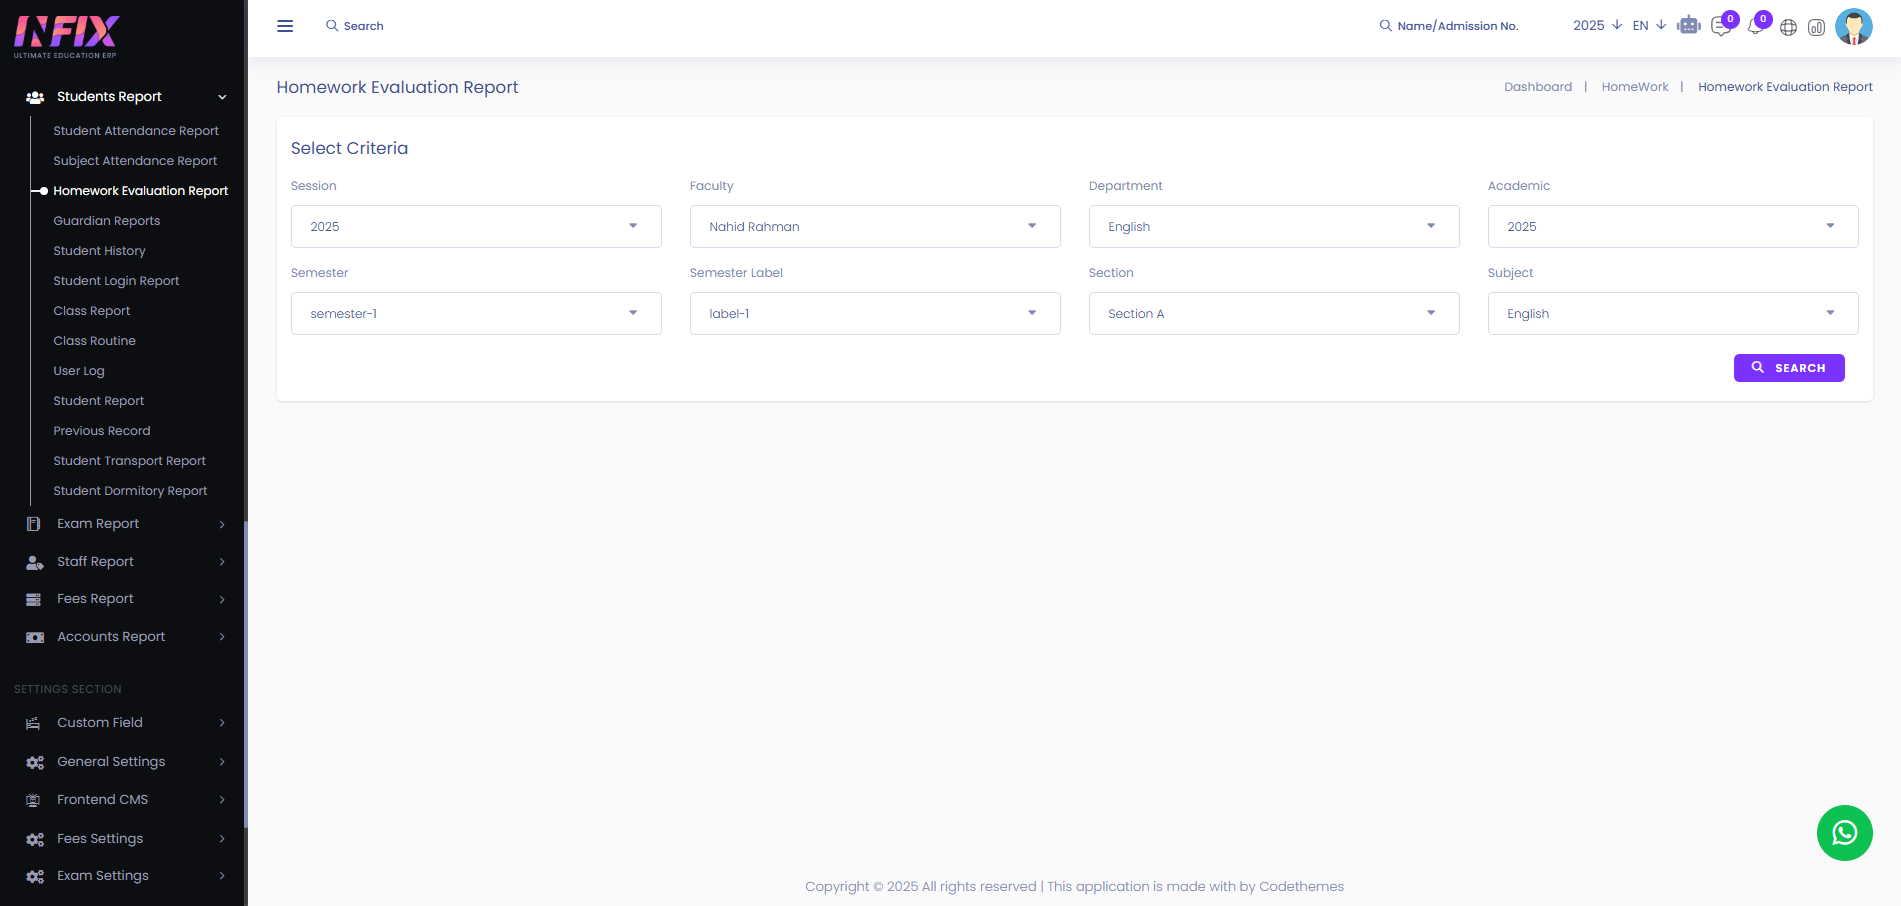Toggle the hamburger sidebar menu icon
The image size is (1901, 906).
(x=285, y=26)
